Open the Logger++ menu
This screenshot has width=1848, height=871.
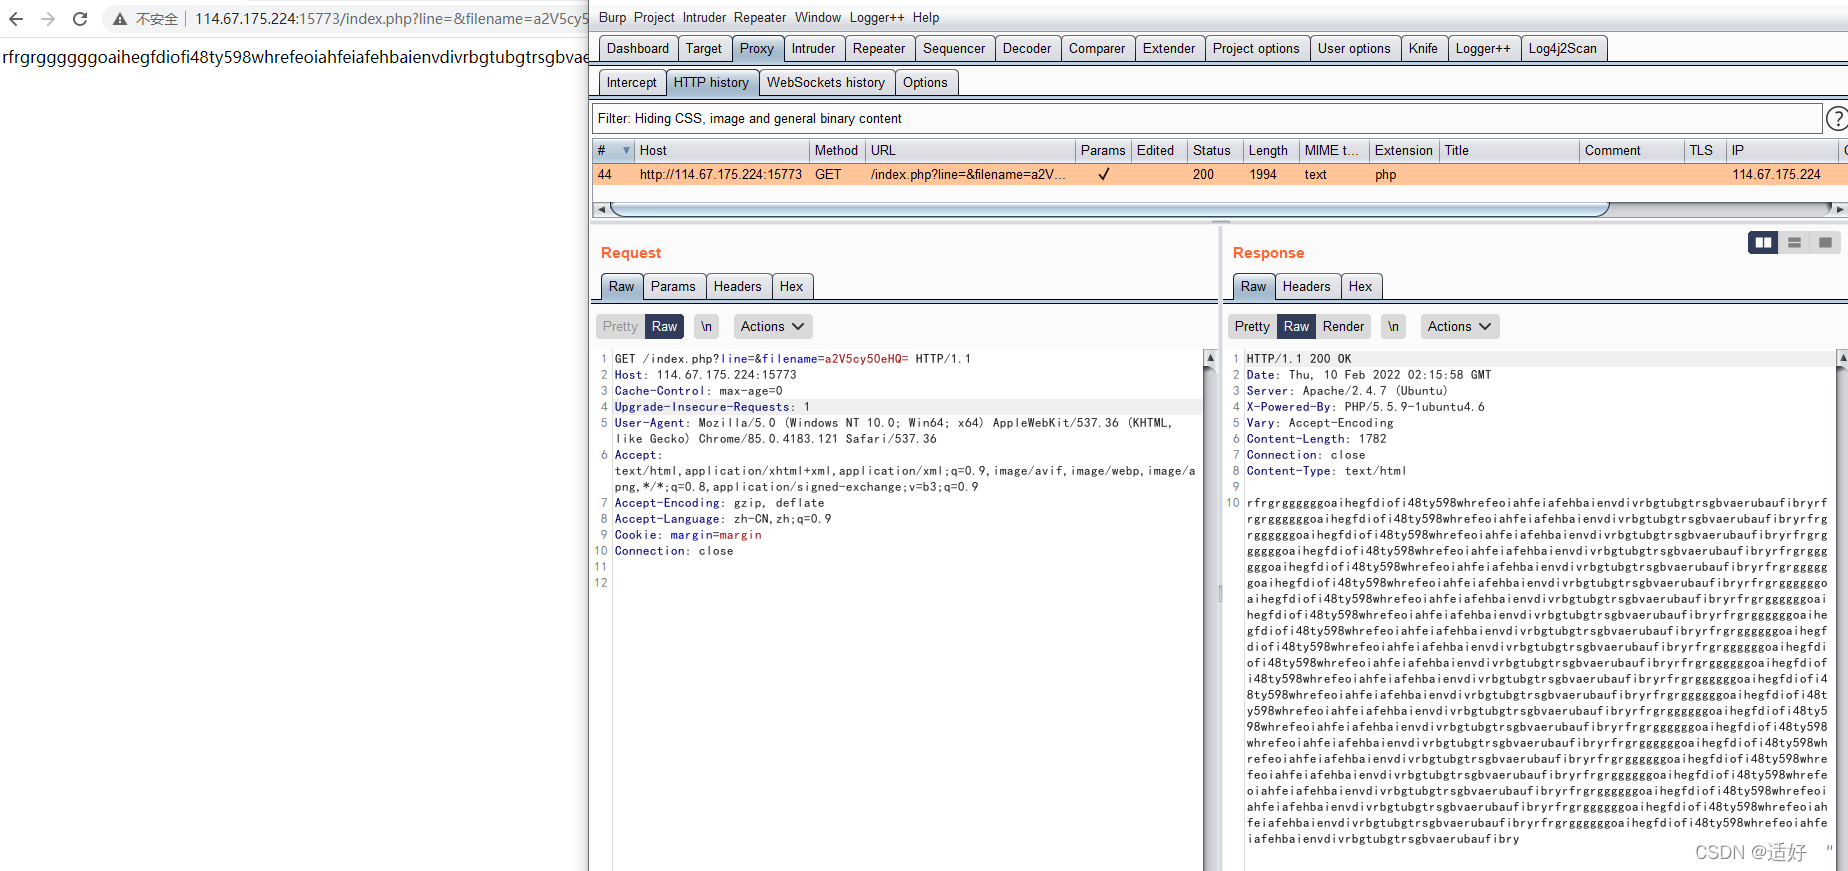click(877, 17)
